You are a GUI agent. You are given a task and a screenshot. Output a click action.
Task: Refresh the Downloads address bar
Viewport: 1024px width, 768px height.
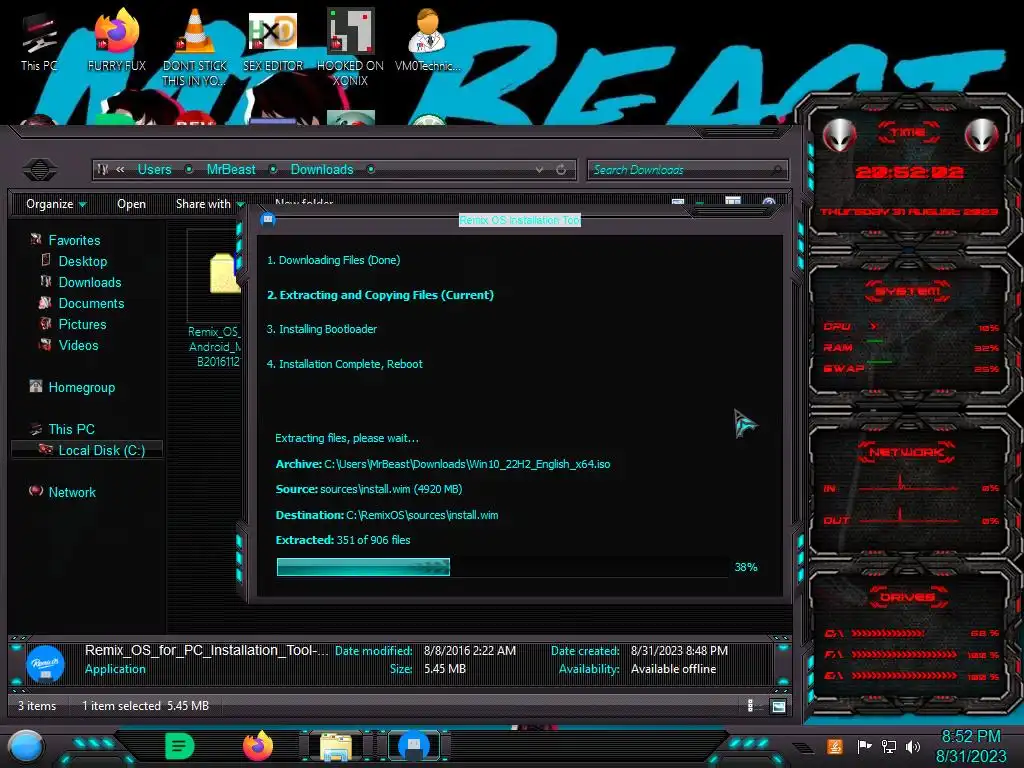[561, 170]
